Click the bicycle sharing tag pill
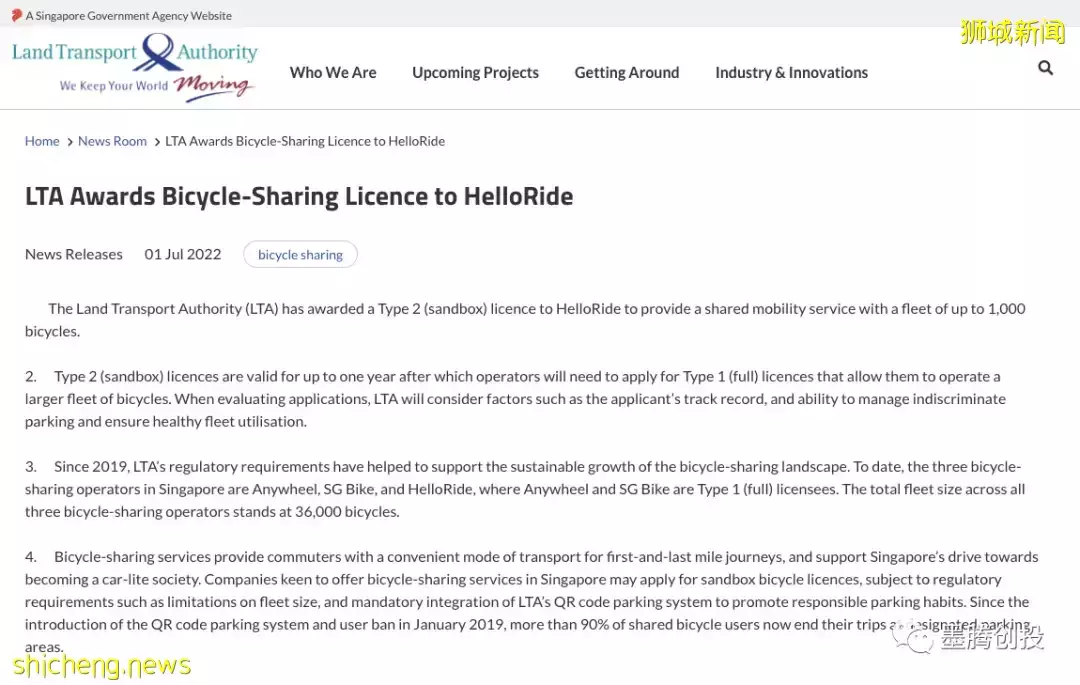This screenshot has height=685, width=1080. (x=300, y=255)
